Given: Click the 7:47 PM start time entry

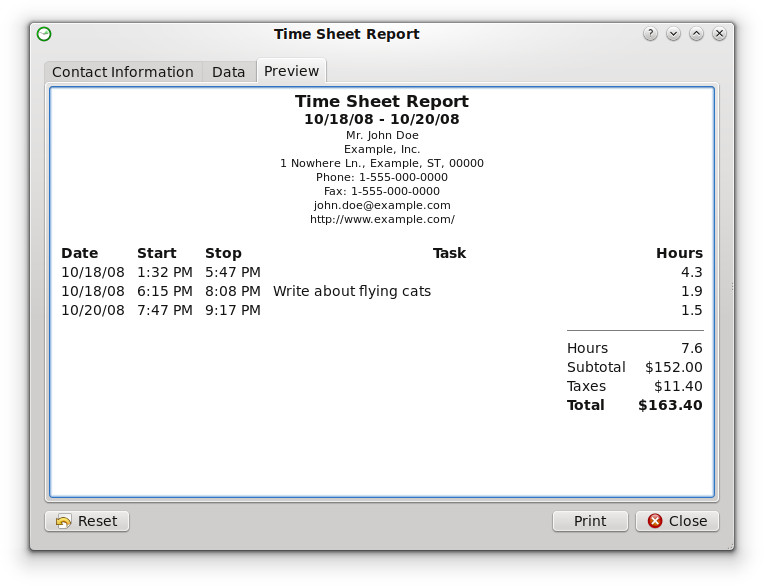Looking at the screenshot, I should click(x=165, y=310).
